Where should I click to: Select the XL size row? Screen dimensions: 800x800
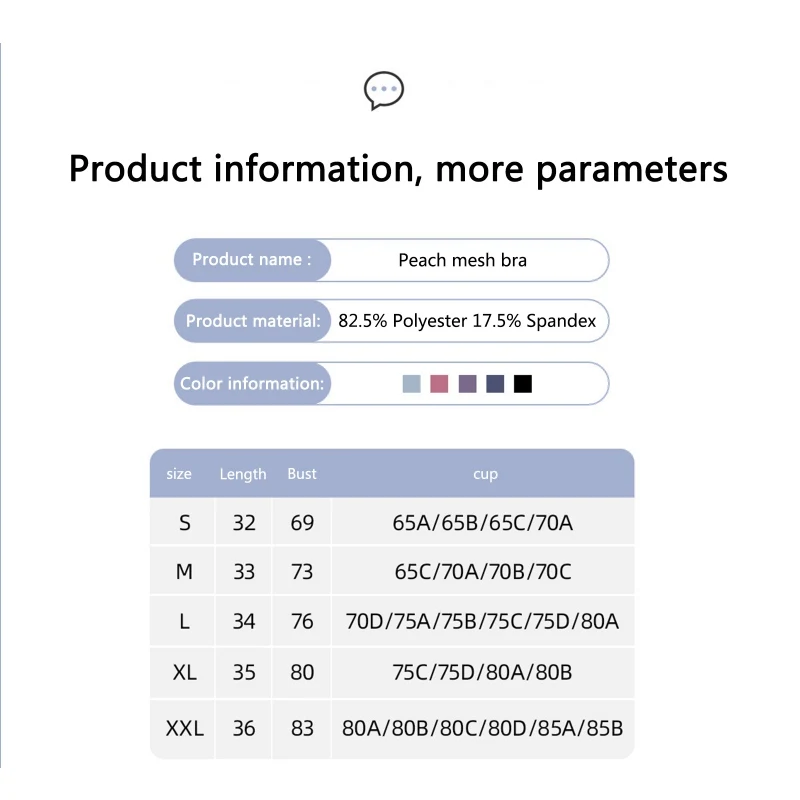point(392,672)
